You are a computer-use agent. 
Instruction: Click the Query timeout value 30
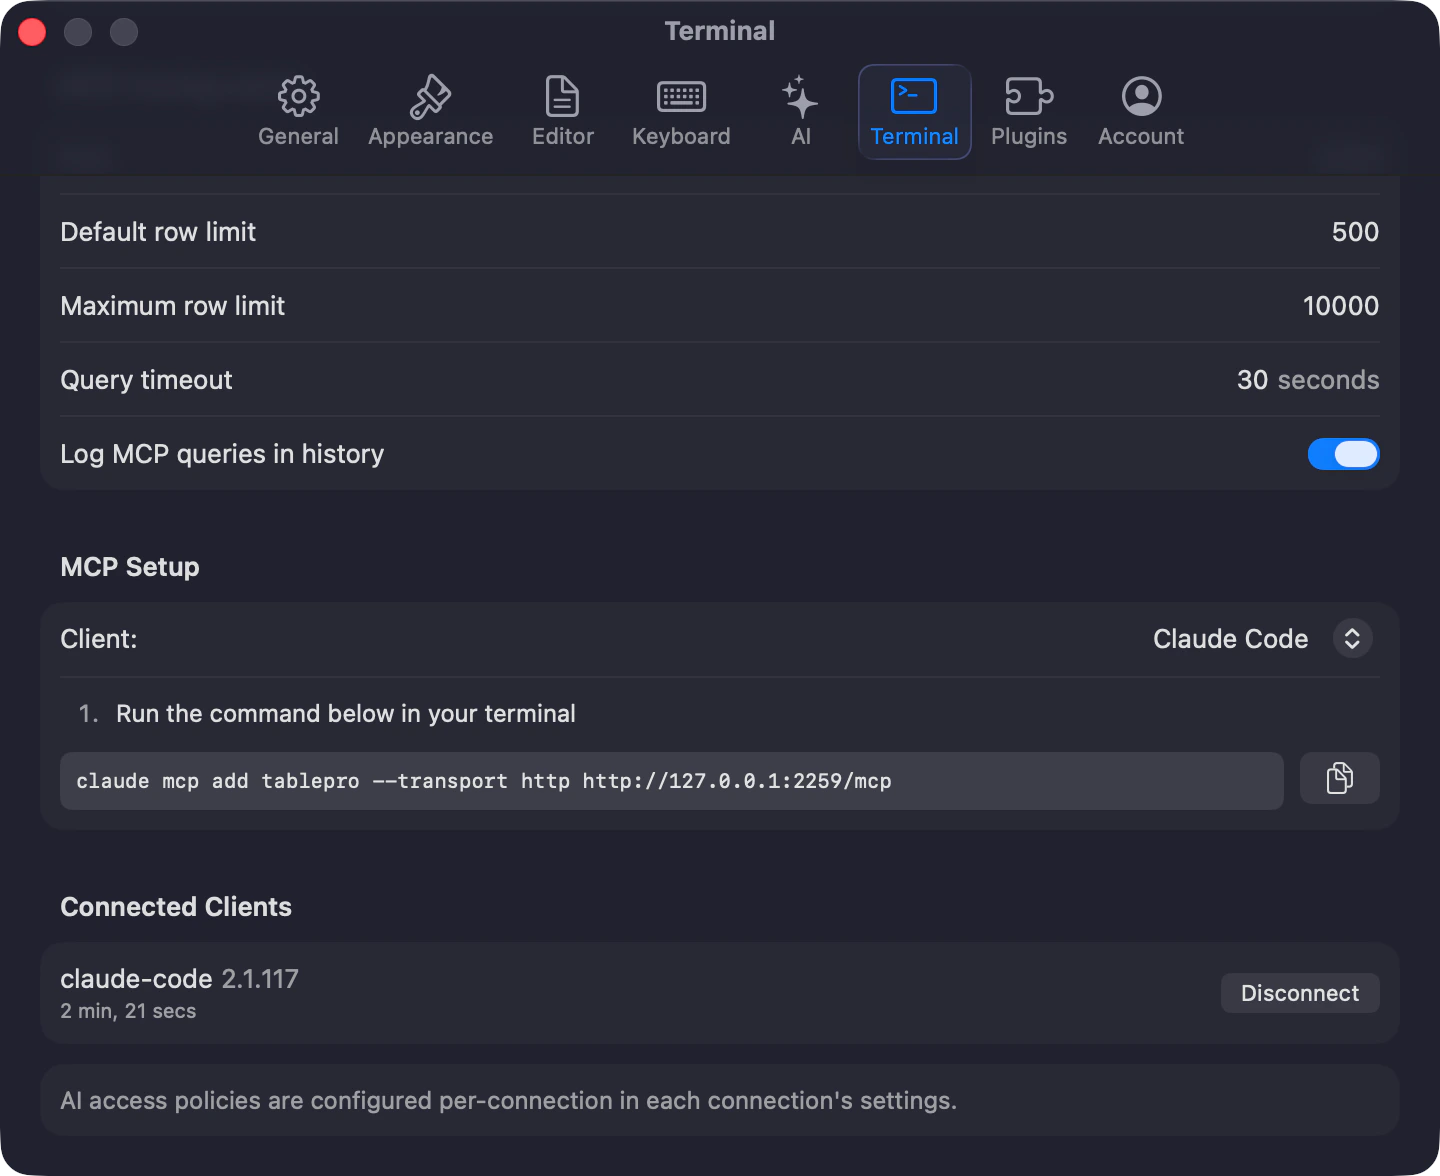pyautogui.click(x=1252, y=380)
